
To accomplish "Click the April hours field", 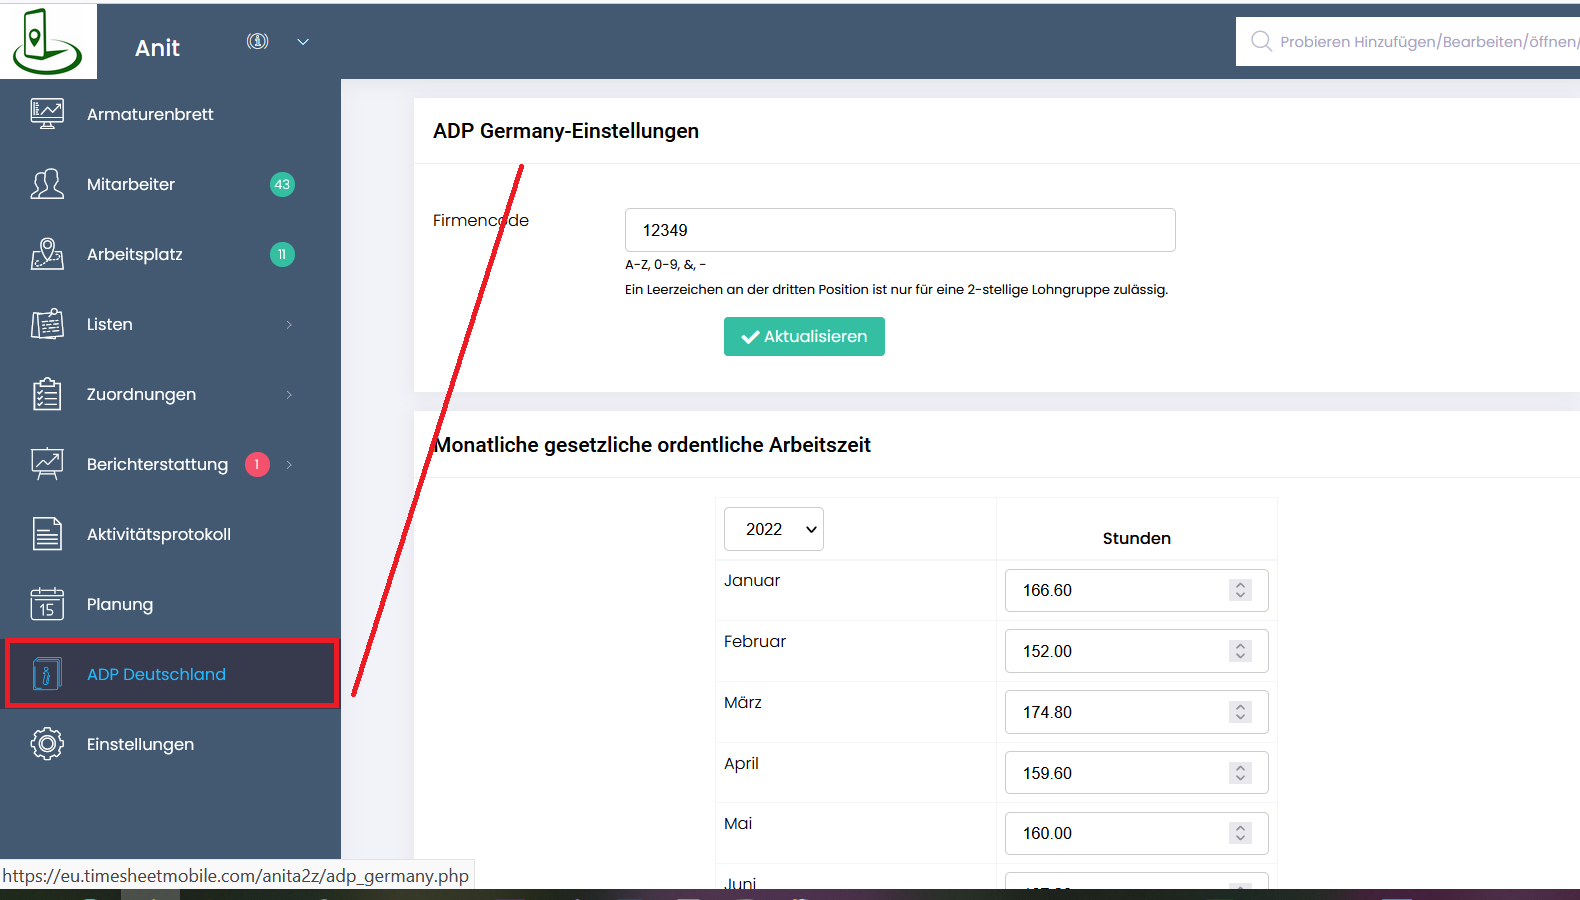I will tap(1136, 773).
